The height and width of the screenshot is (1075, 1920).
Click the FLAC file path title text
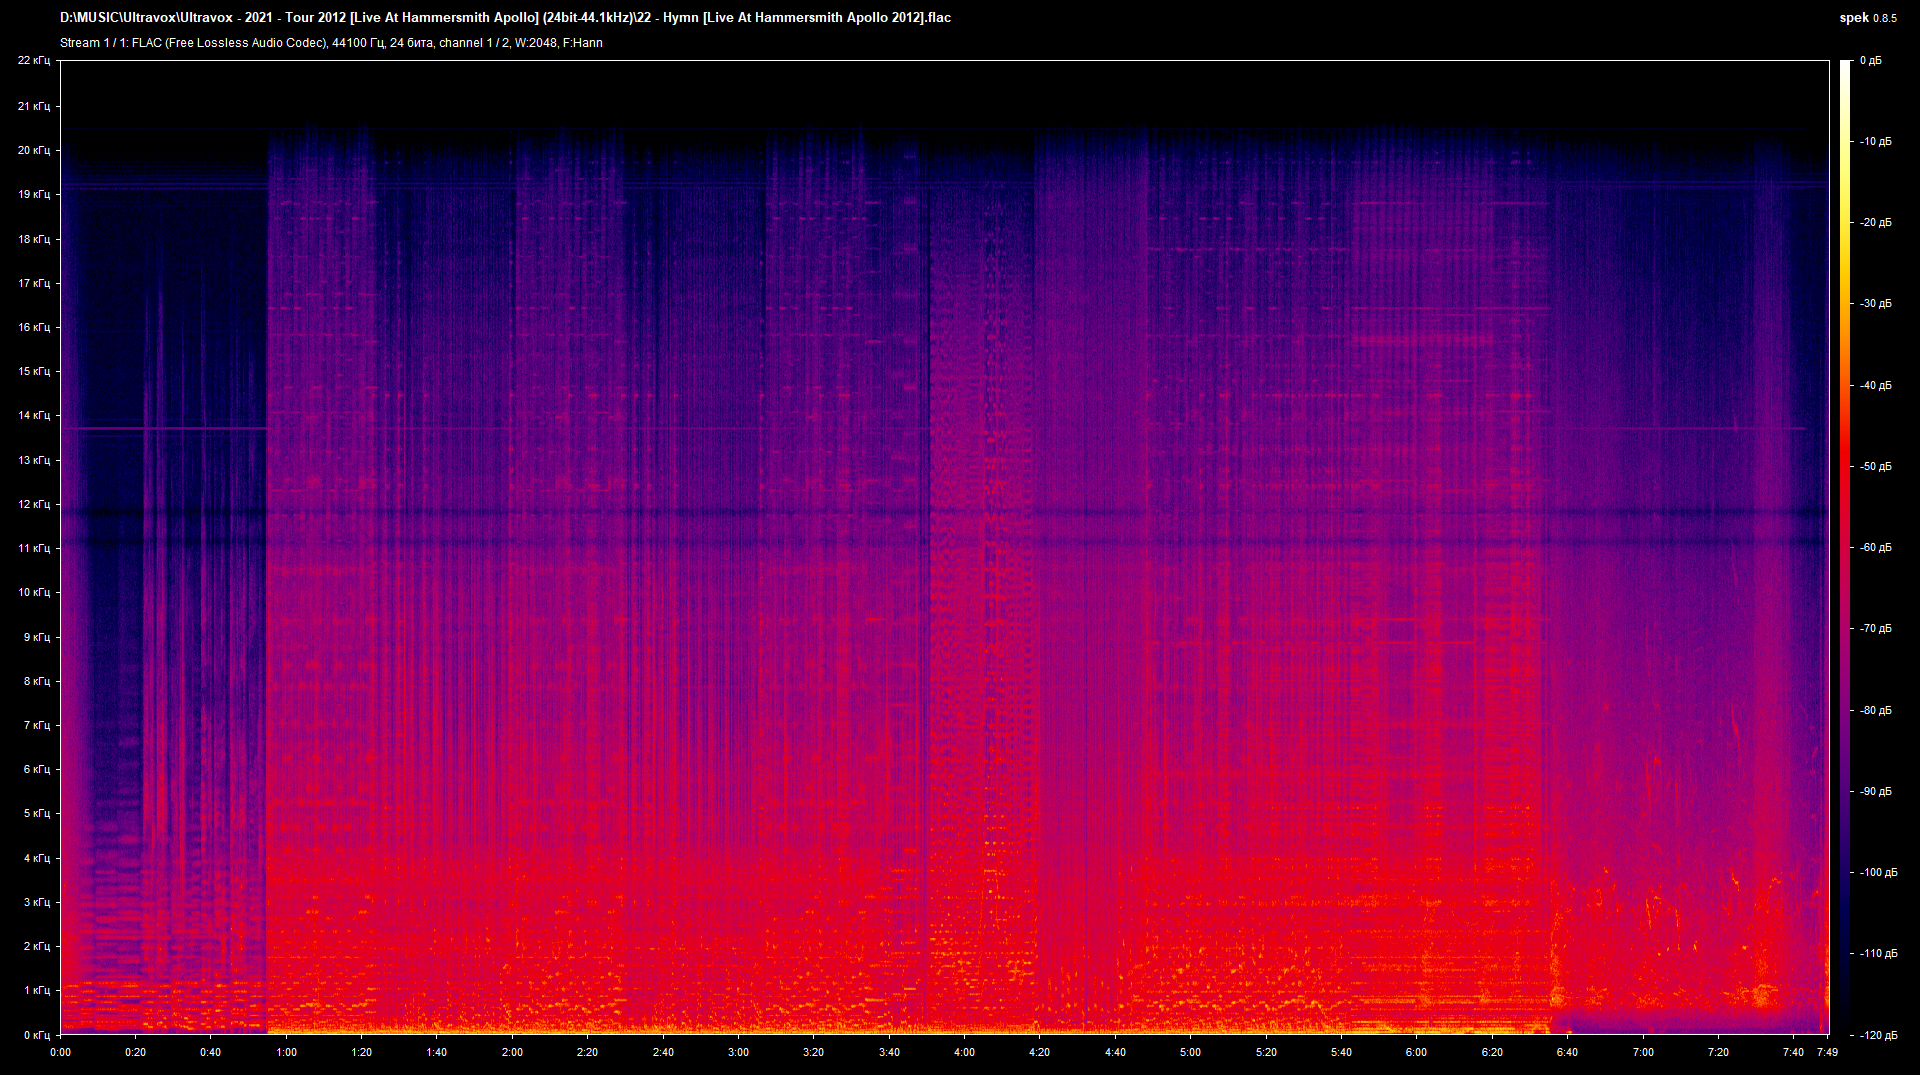[x=505, y=18]
